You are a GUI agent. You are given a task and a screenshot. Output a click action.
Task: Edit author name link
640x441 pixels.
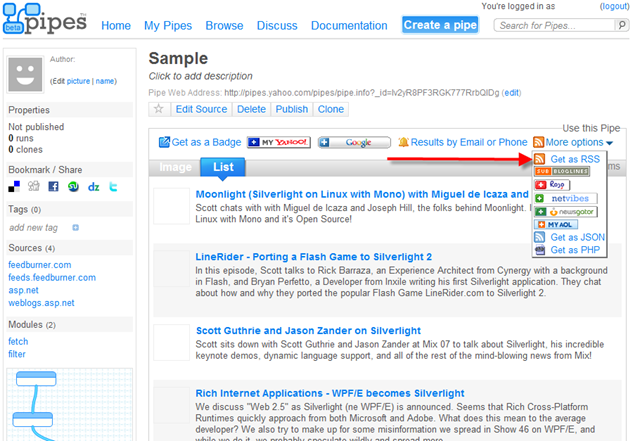click(x=105, y=81)
